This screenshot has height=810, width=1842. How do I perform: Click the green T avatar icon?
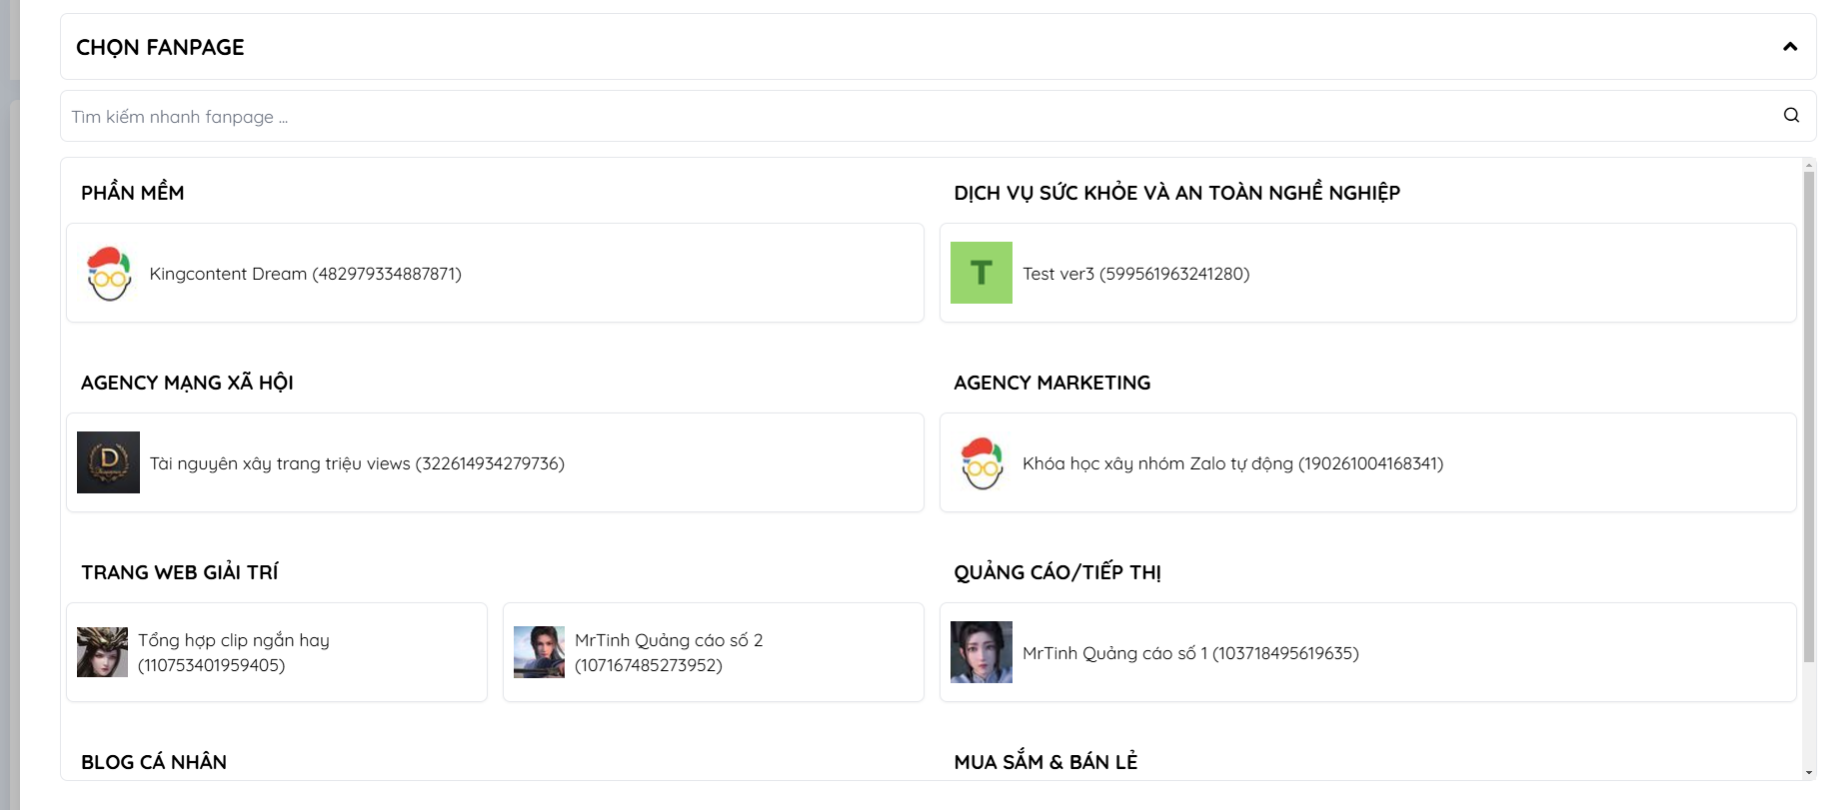(980, 273)
